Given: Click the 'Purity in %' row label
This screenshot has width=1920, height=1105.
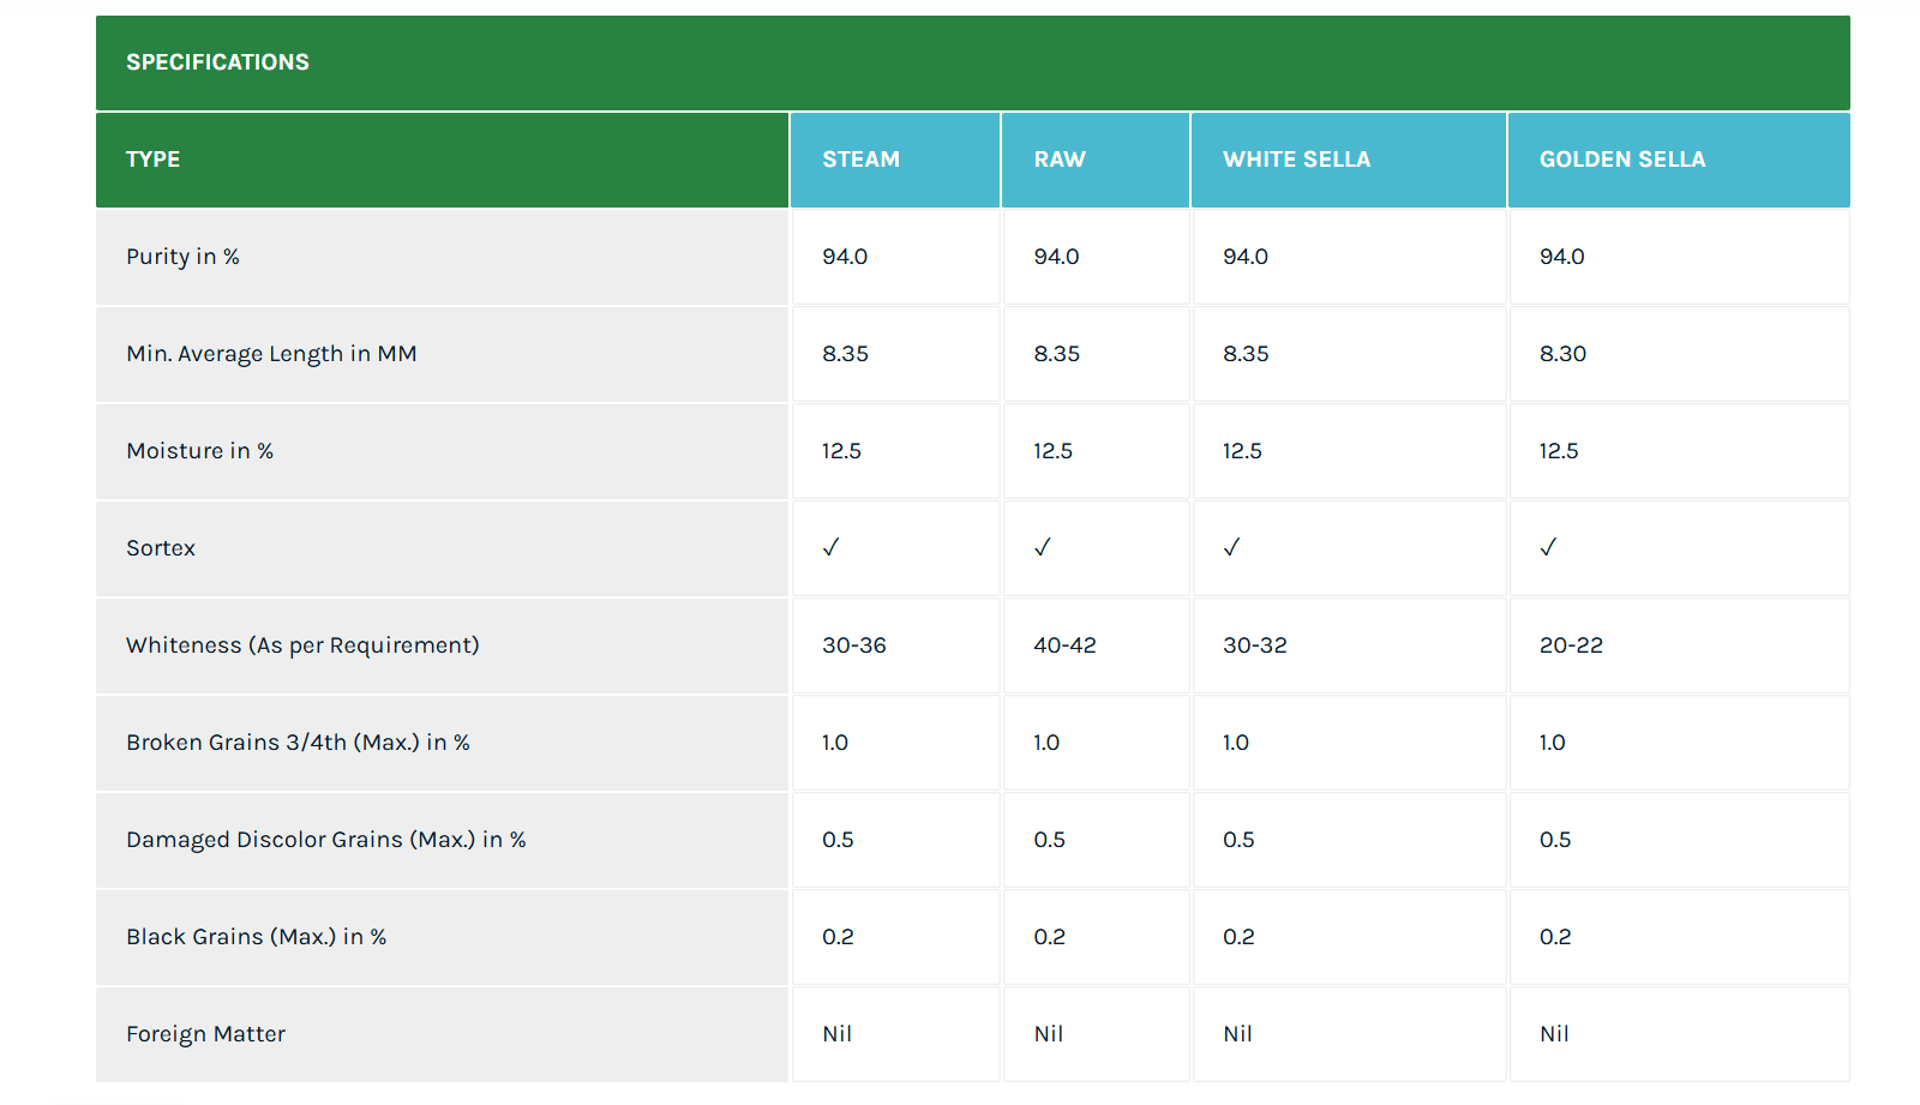Looking at the screenshot, I should tap(183, 257).
